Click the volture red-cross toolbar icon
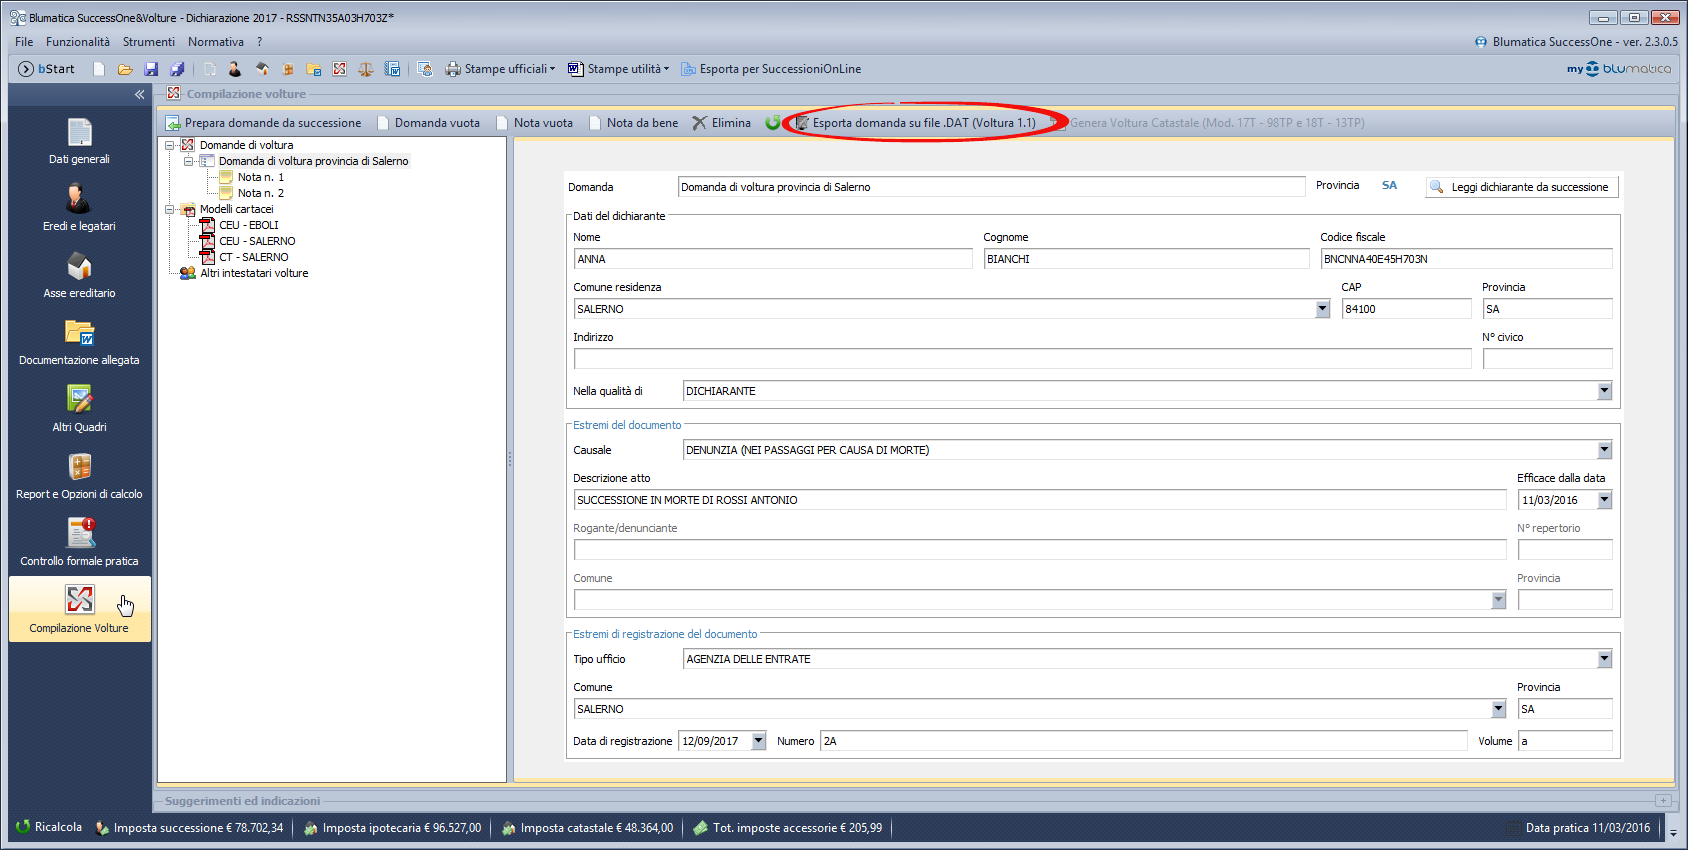 (x=340, y=69)
